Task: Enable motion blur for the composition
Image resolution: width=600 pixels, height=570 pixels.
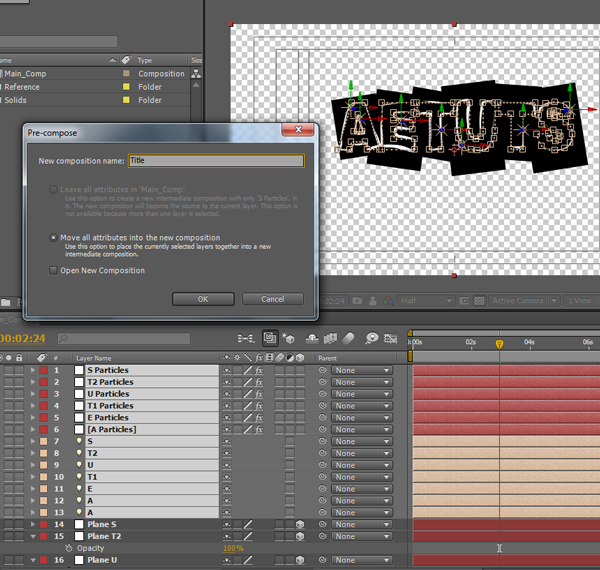Action: point(348,338)
